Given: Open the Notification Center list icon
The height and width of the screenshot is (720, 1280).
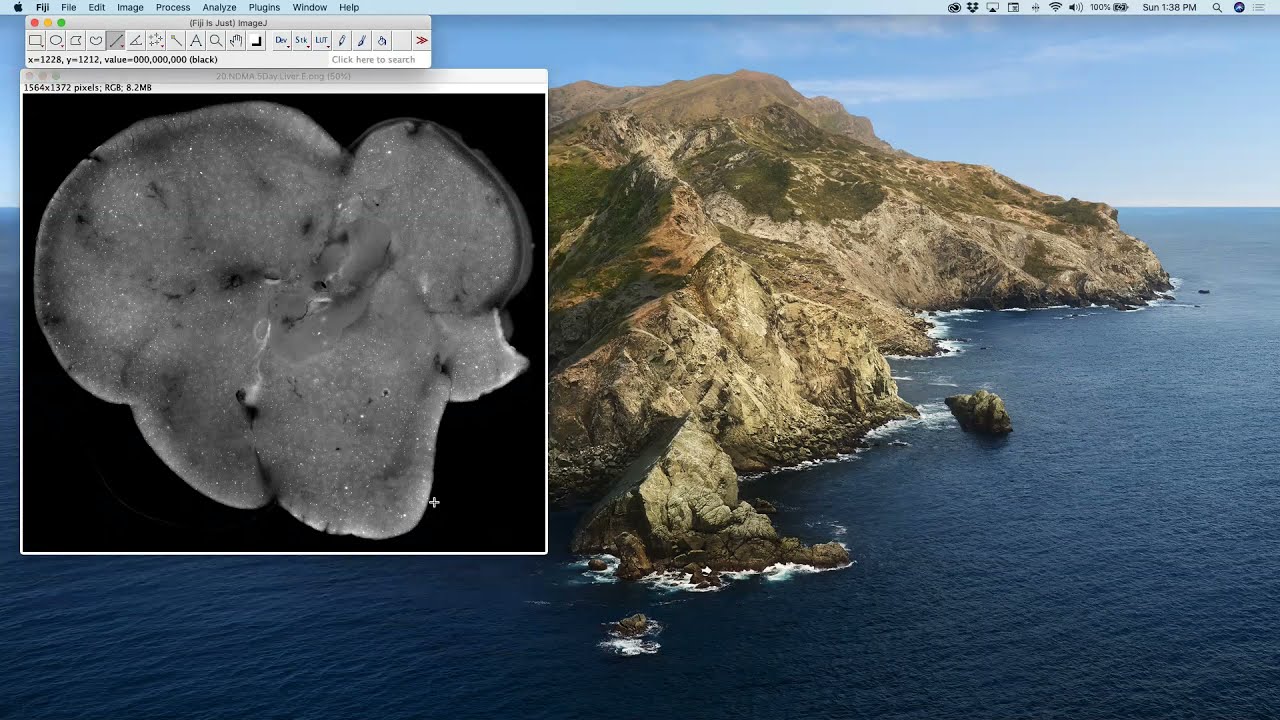Looking at the screenshot, I should (1259, 7).
